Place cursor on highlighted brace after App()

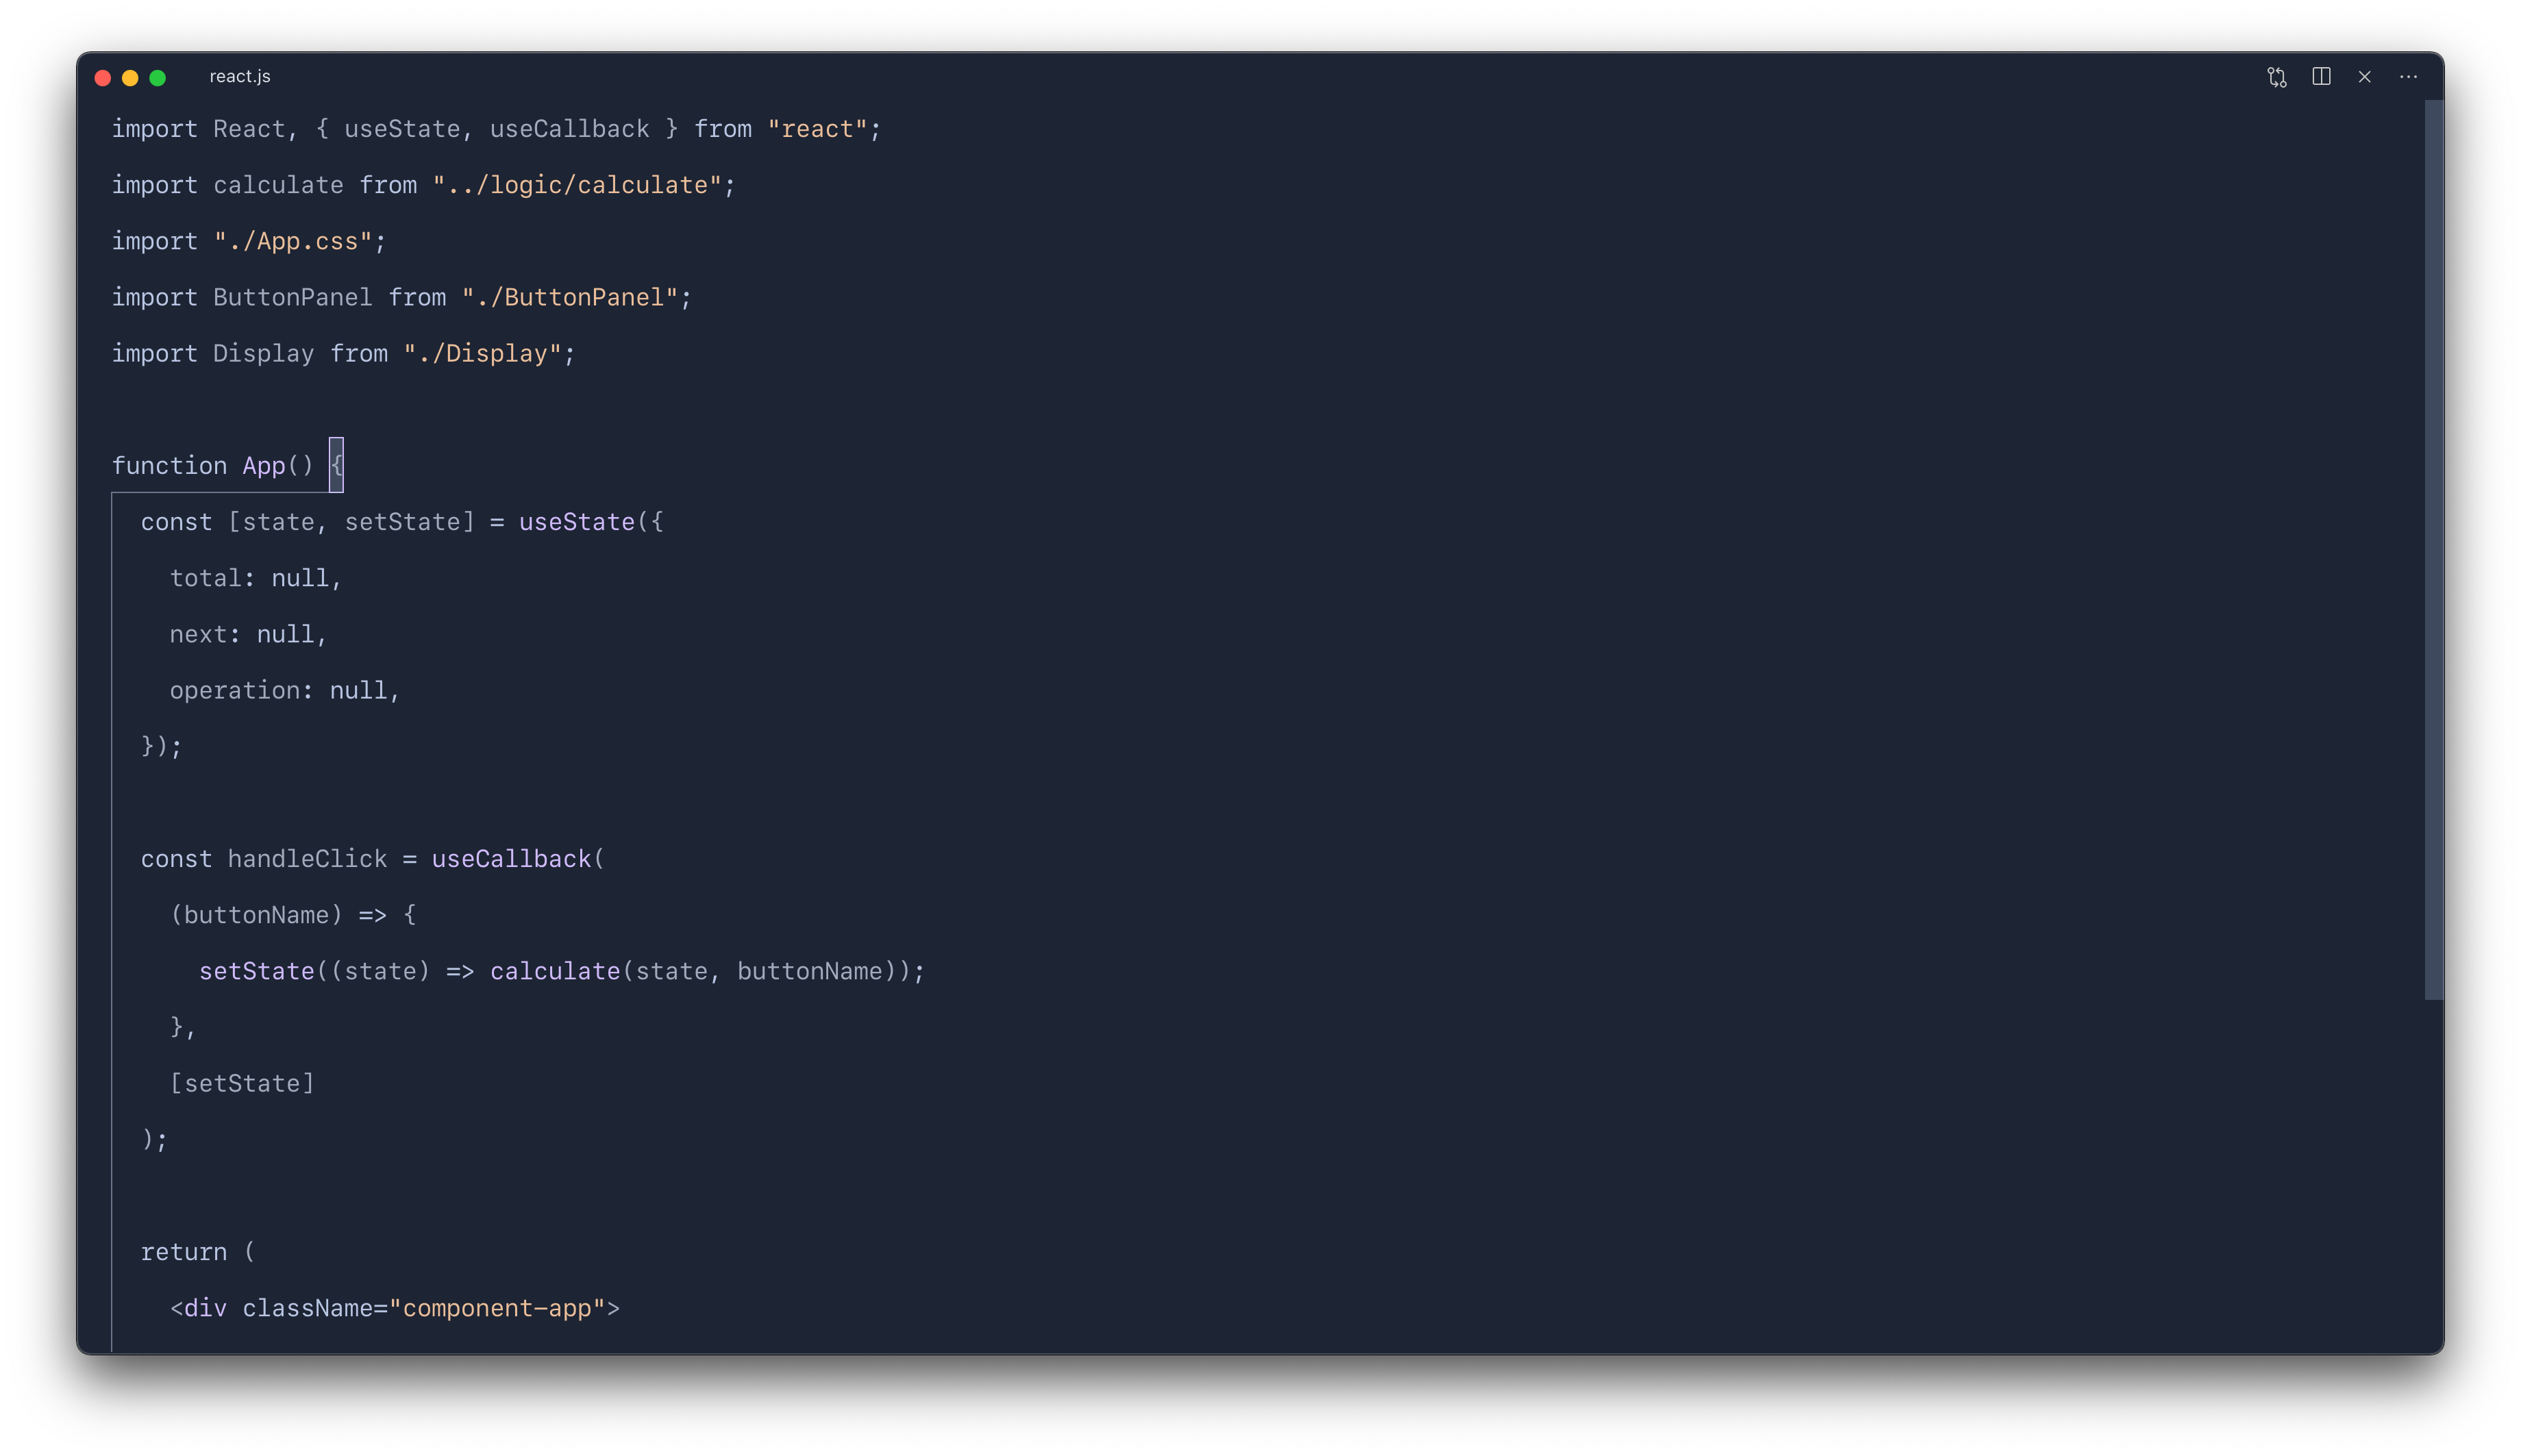(x=336, y=465)
